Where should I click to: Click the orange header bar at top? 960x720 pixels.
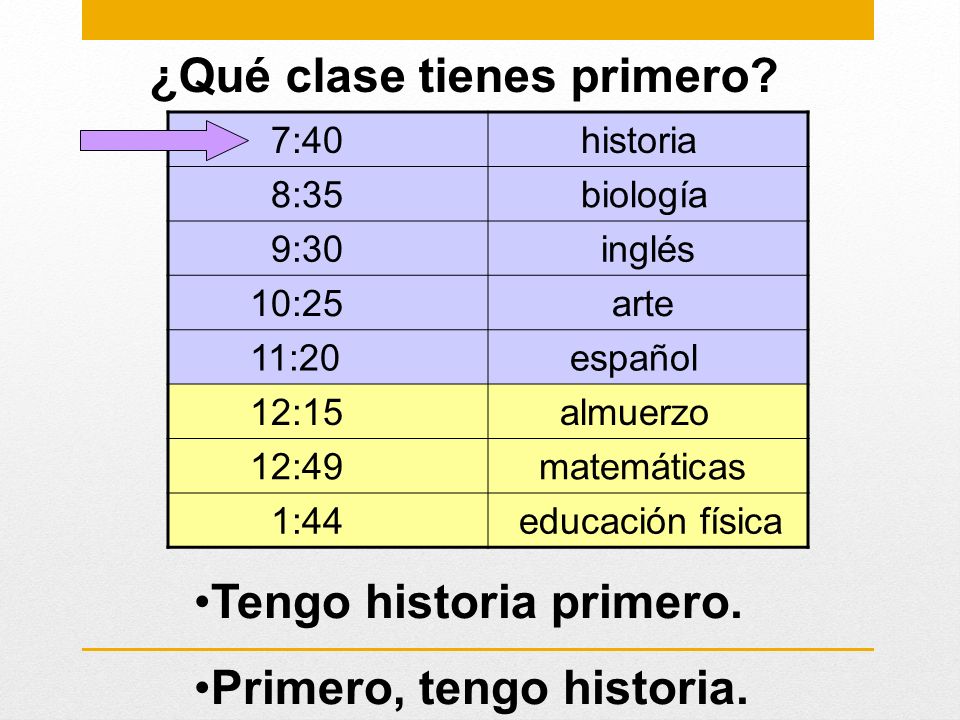[x=478, y=20]
